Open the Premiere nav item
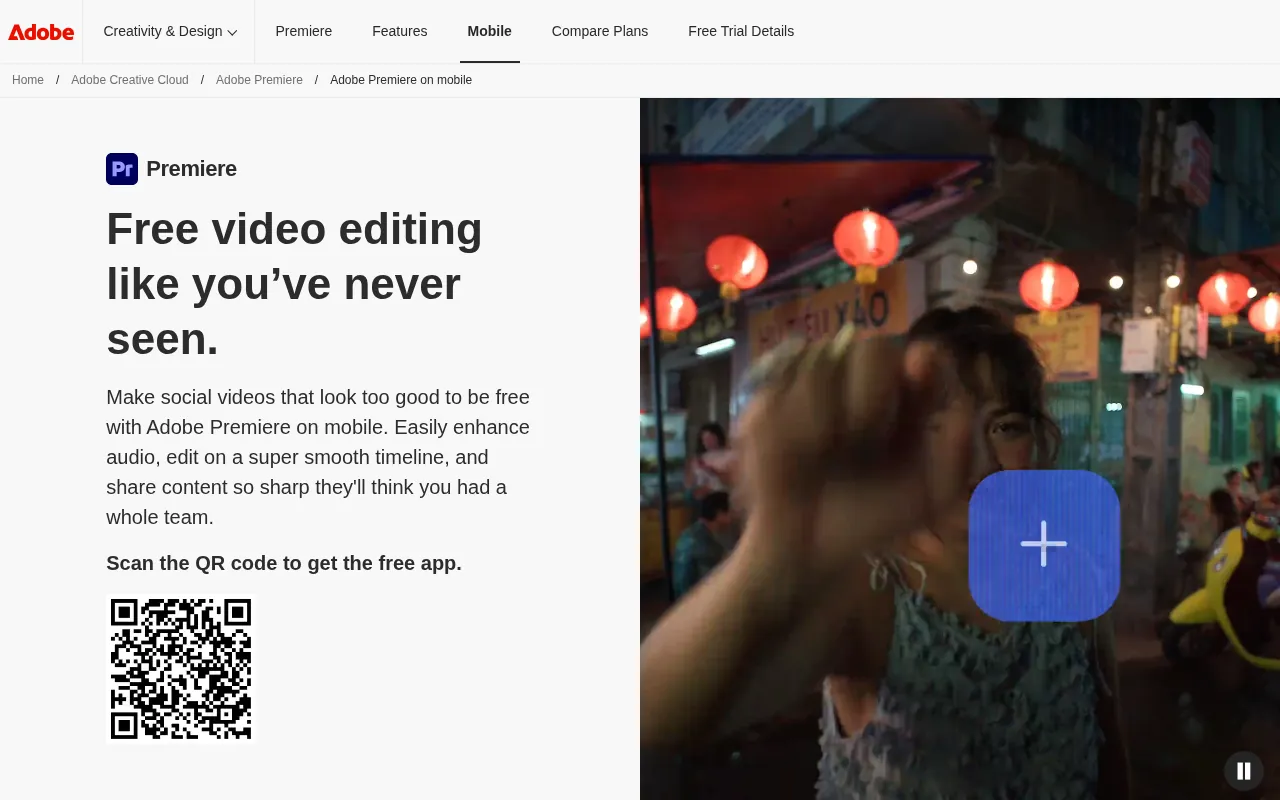 [304, 31]
